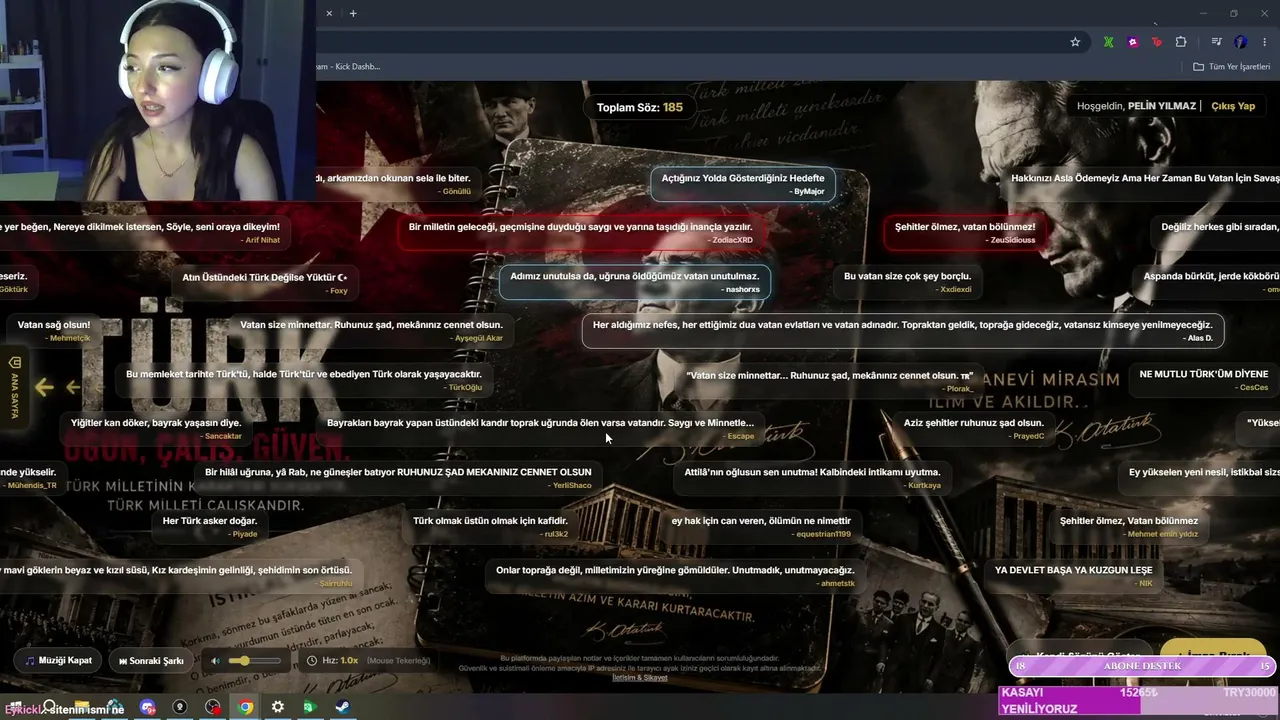The width and height of the screenshot is (1280, 720).
Task: Select the quote card by ByMajor
Action: tap(743, 184)
